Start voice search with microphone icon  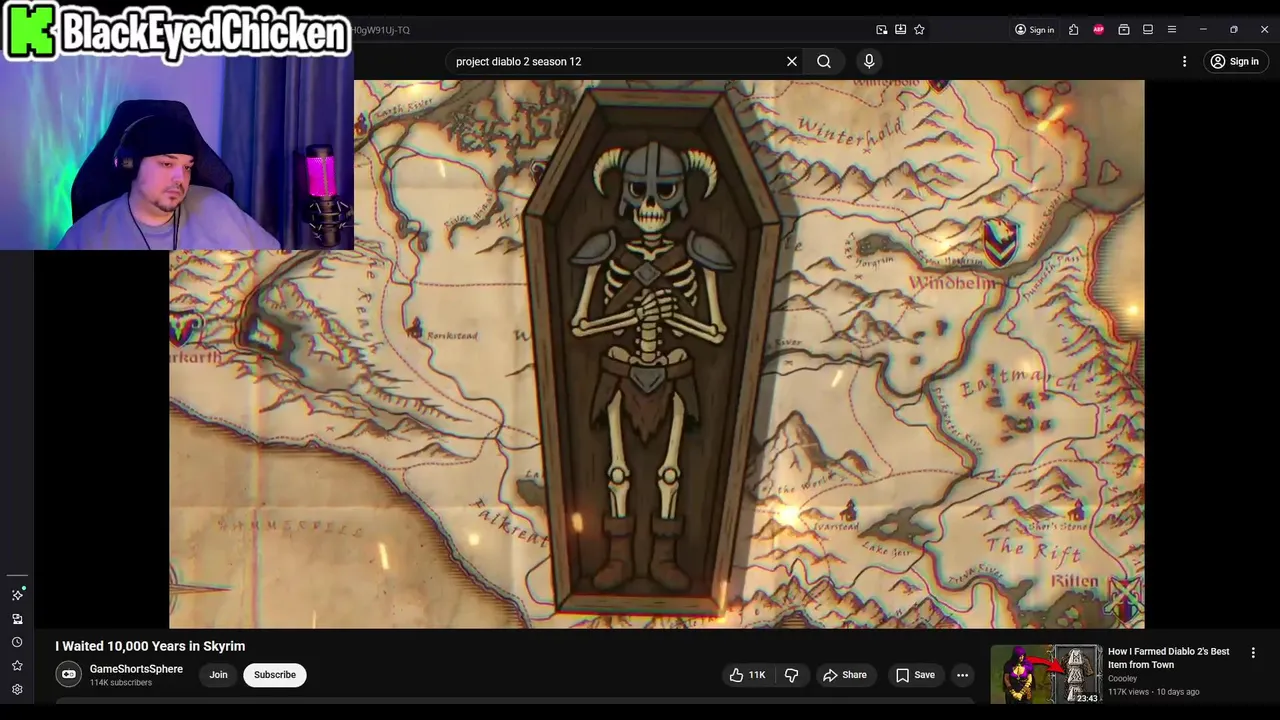point(869,61)
